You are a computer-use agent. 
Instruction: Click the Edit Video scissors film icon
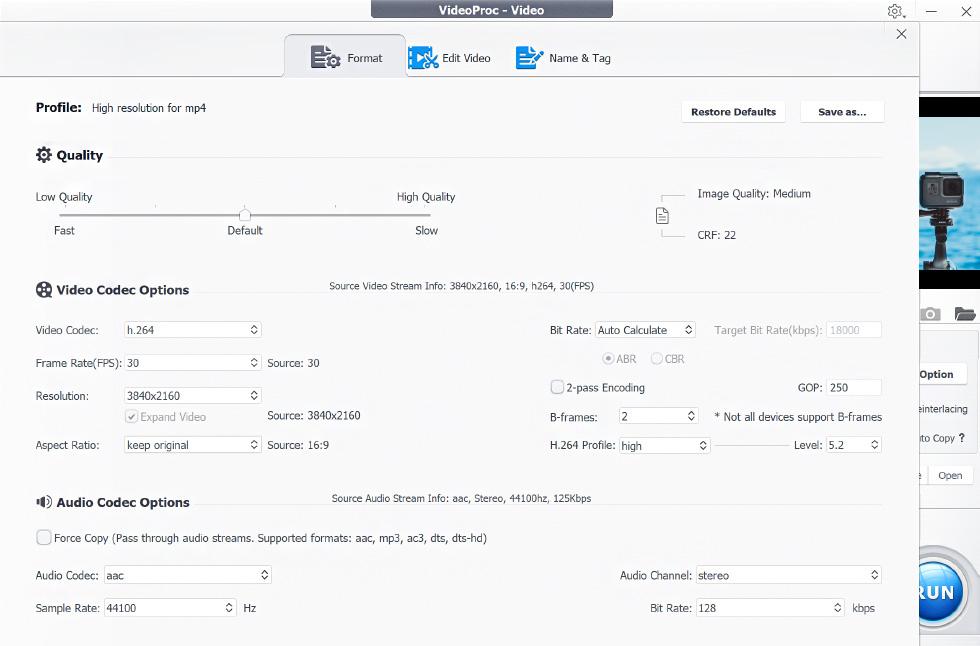[422, 58]
